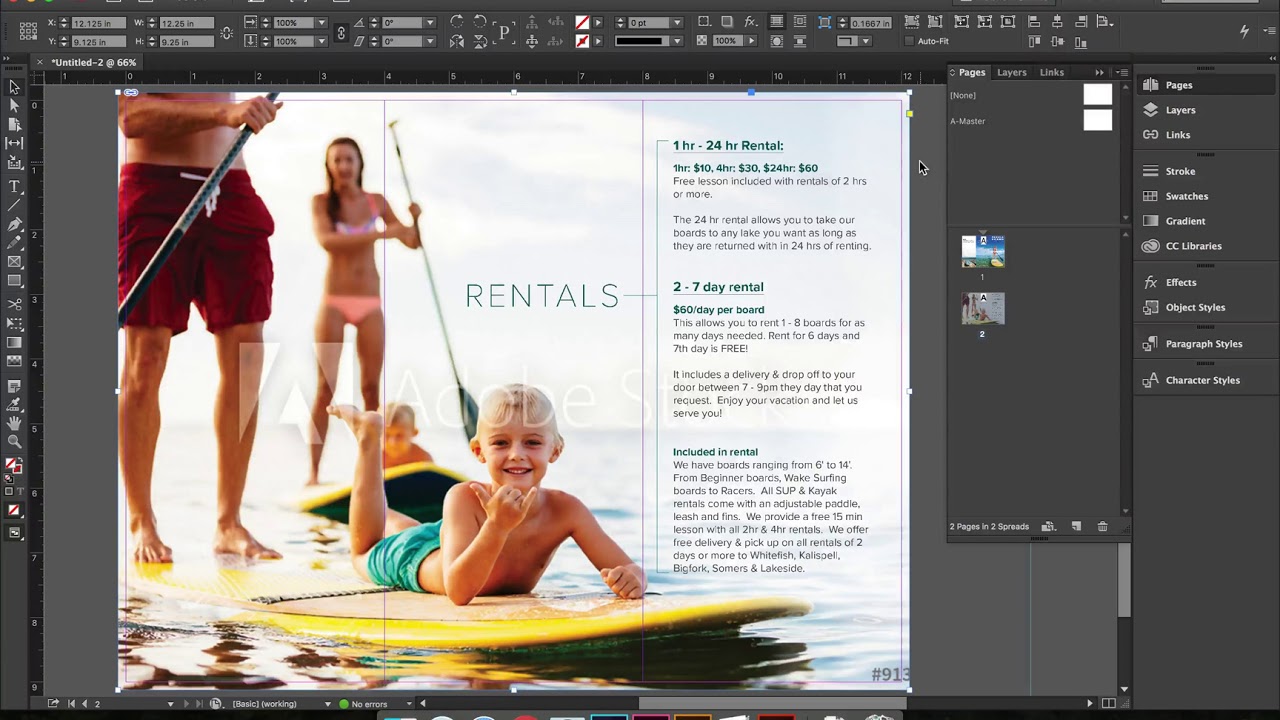Select the Direct Selection tool
The width and height of the screenshot is (1280, 720).
[x=14, y=104]
